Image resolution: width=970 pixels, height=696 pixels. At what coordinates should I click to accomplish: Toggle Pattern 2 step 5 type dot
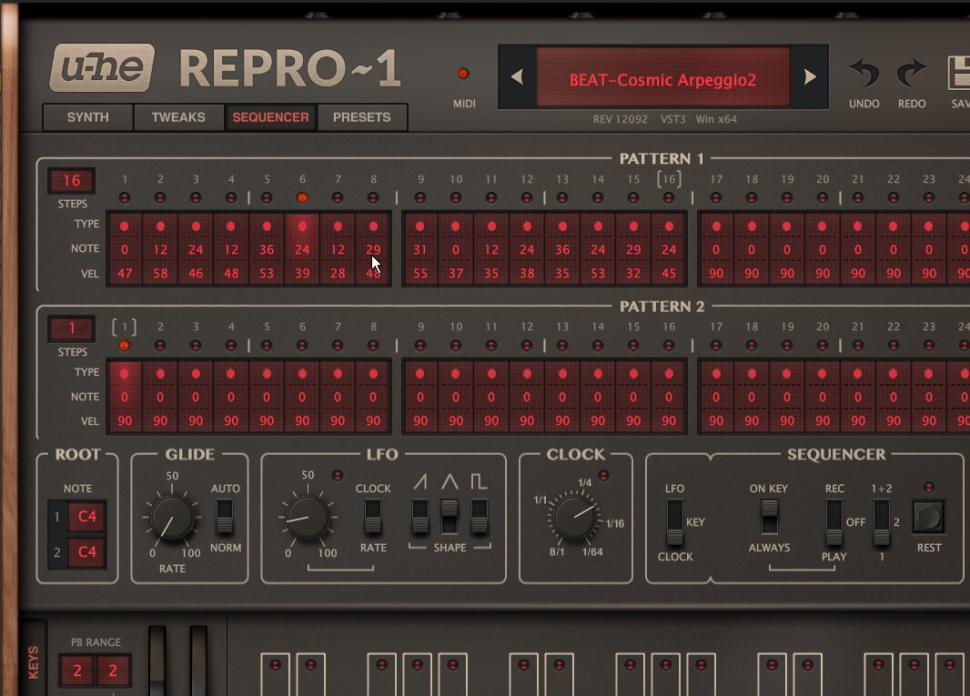click(267, 374)
